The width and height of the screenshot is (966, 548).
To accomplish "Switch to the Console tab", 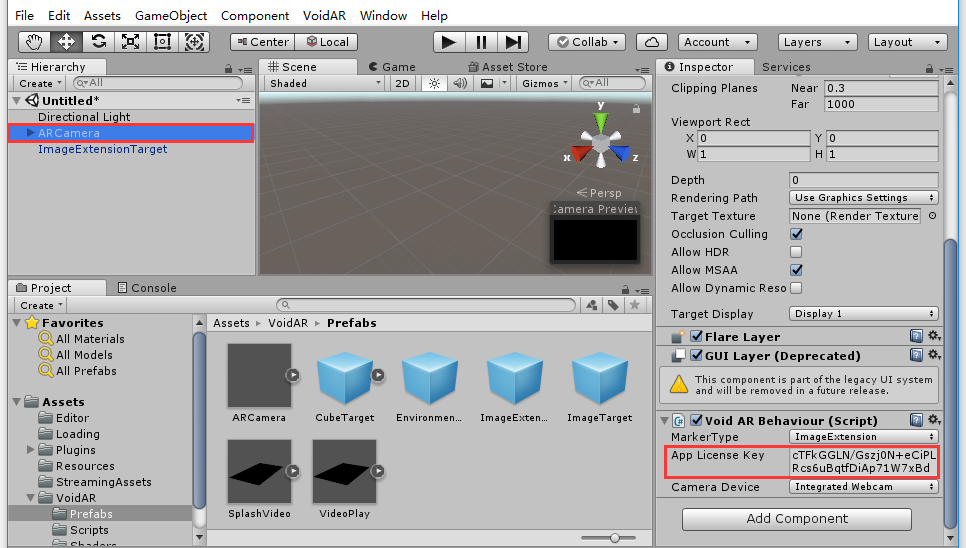I will pyautogui.click(x=145, y=288).
